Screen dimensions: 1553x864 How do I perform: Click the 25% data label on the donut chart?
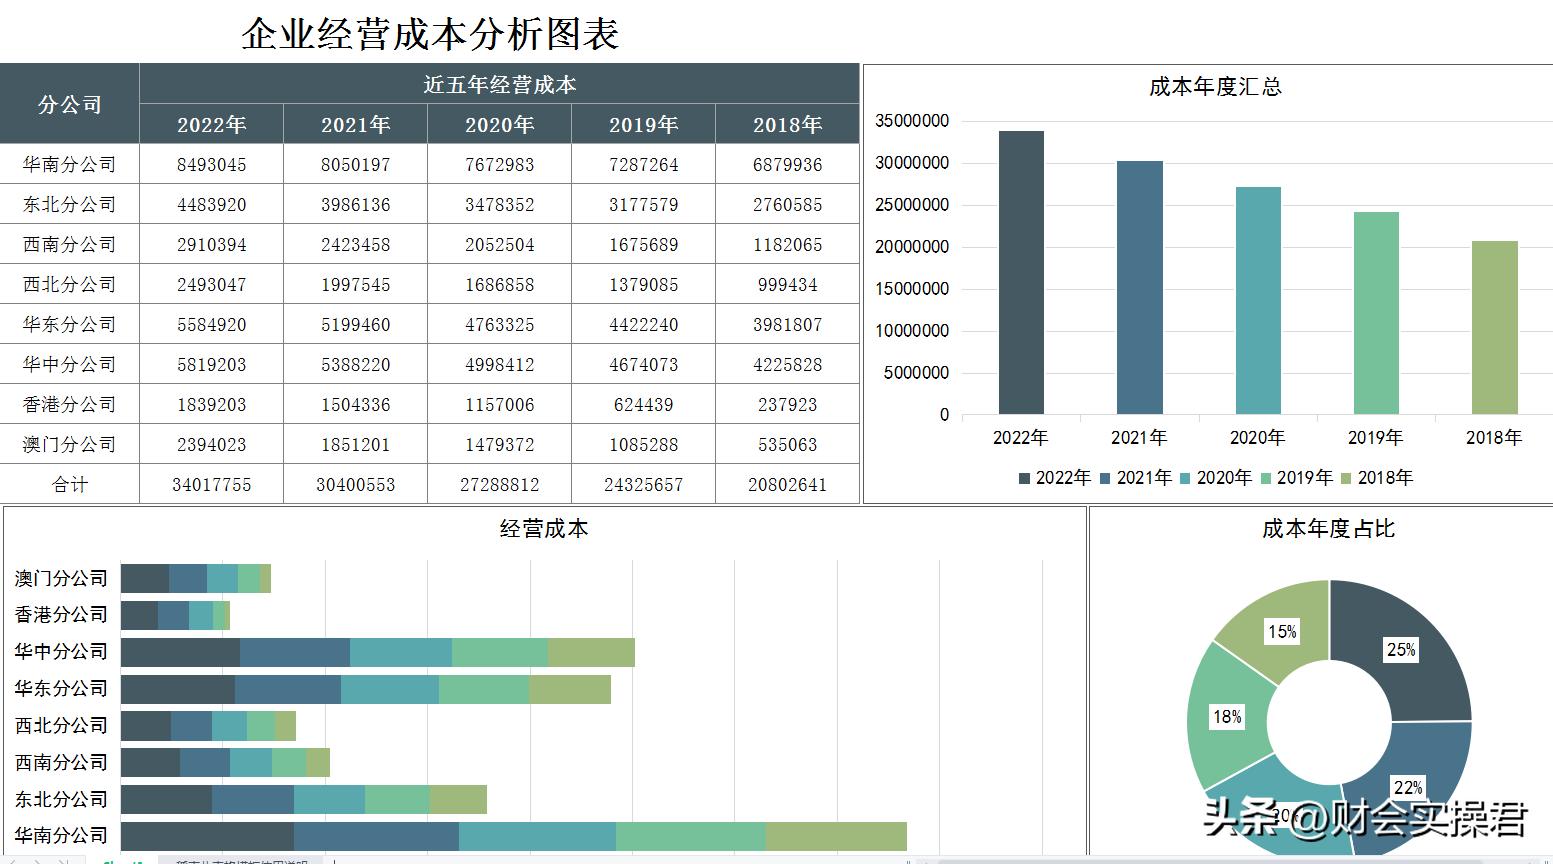1402,649
